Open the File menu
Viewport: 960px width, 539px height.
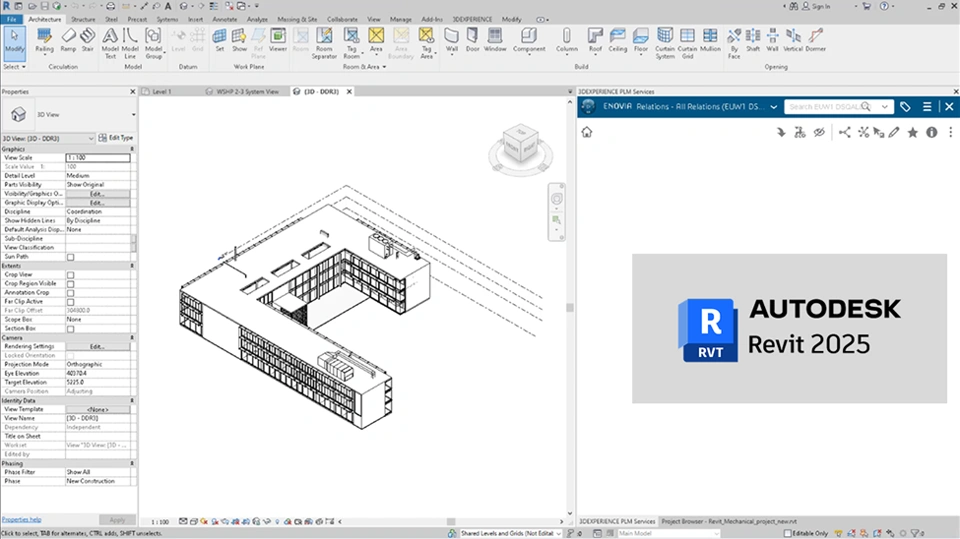[x=12, y=20]
